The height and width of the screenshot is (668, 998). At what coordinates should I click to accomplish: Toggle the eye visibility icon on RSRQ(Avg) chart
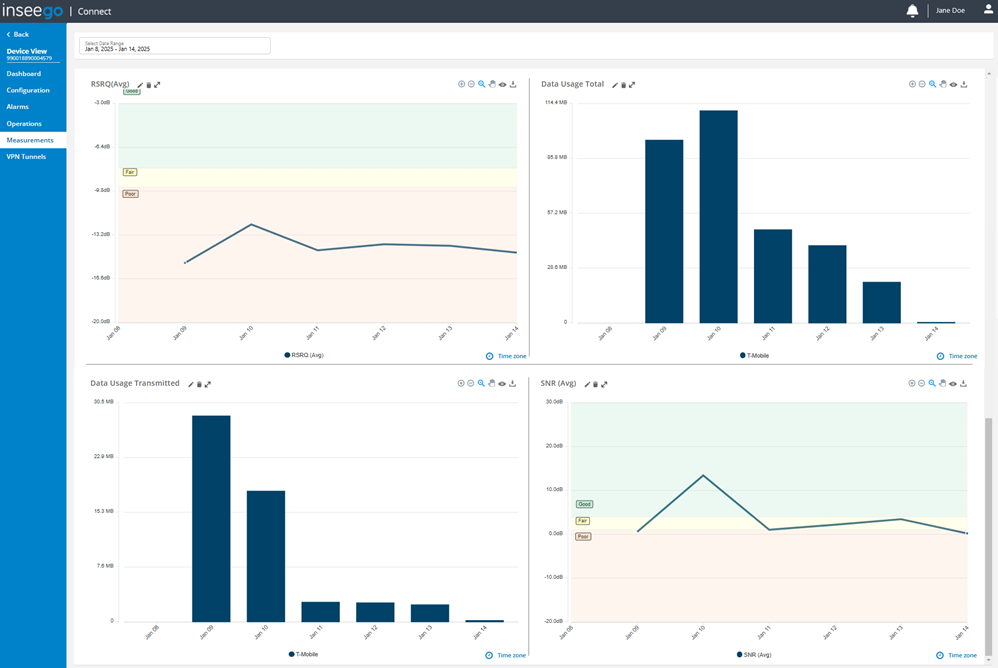click(502, 84)
